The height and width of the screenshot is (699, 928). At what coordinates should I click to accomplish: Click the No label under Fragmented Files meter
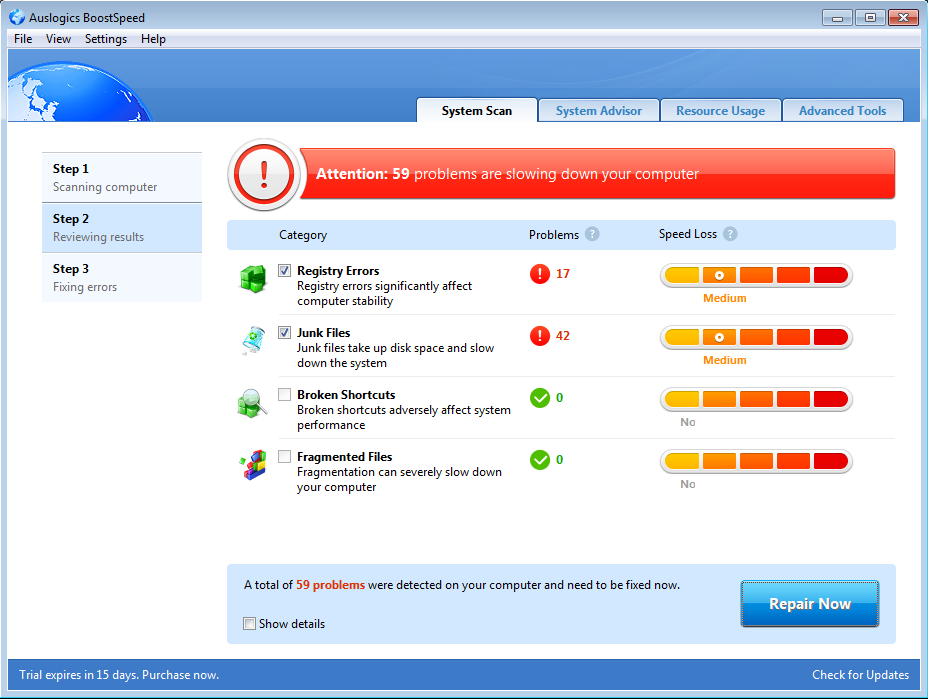pos(688,484)
